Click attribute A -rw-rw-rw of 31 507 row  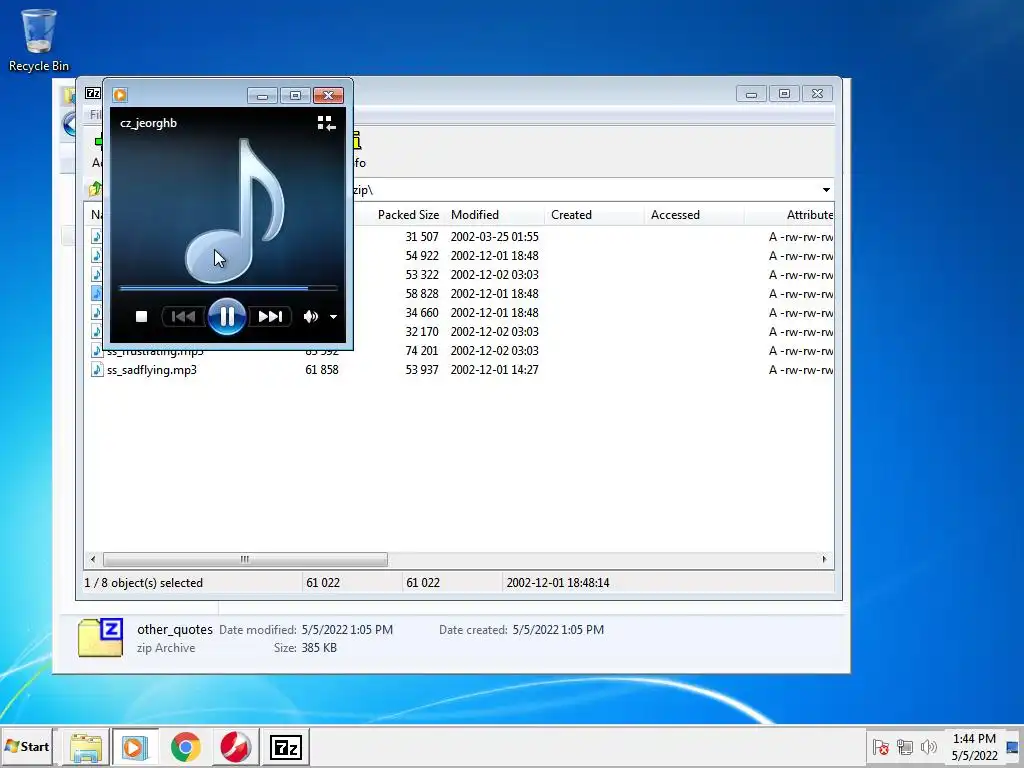coord(801,237)
